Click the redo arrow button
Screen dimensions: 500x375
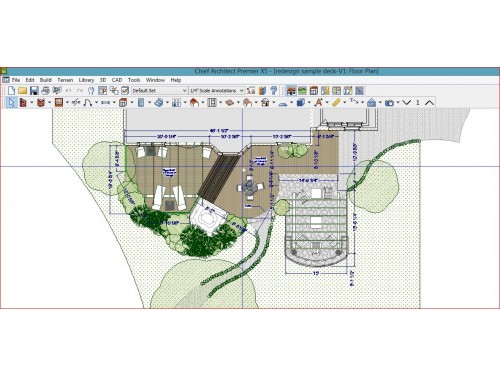click(80, 90)
